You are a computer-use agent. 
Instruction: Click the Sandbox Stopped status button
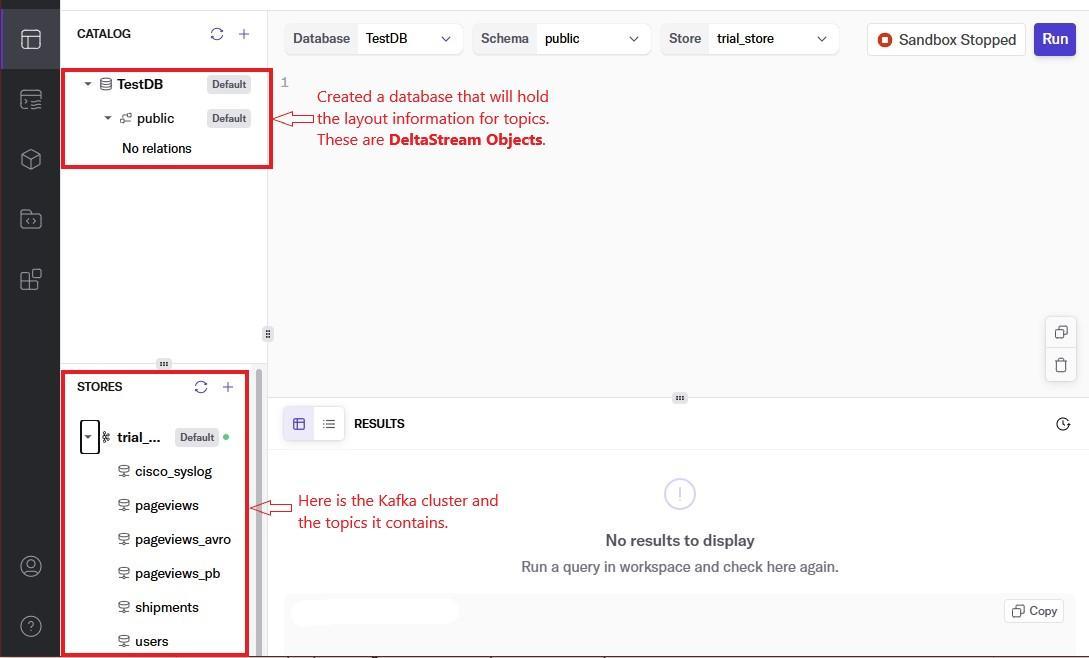944,39
